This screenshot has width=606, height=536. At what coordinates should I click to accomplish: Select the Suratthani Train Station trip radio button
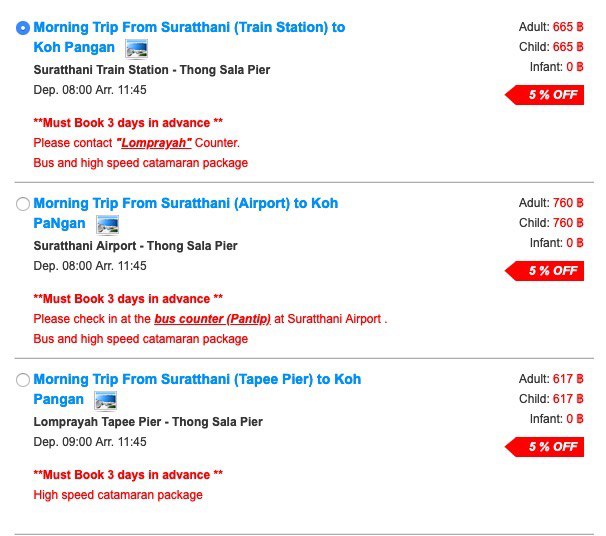tap(23, 28)
